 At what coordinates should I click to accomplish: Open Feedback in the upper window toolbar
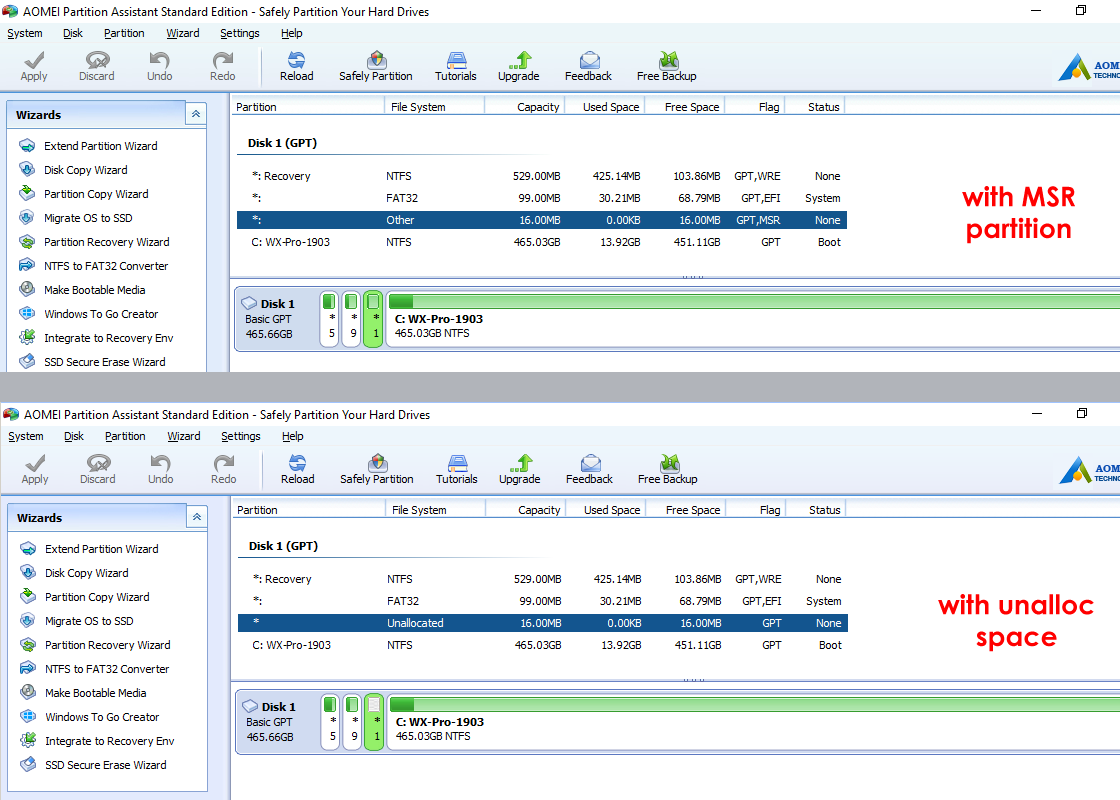pyautogui.click(x=588, y=66)
